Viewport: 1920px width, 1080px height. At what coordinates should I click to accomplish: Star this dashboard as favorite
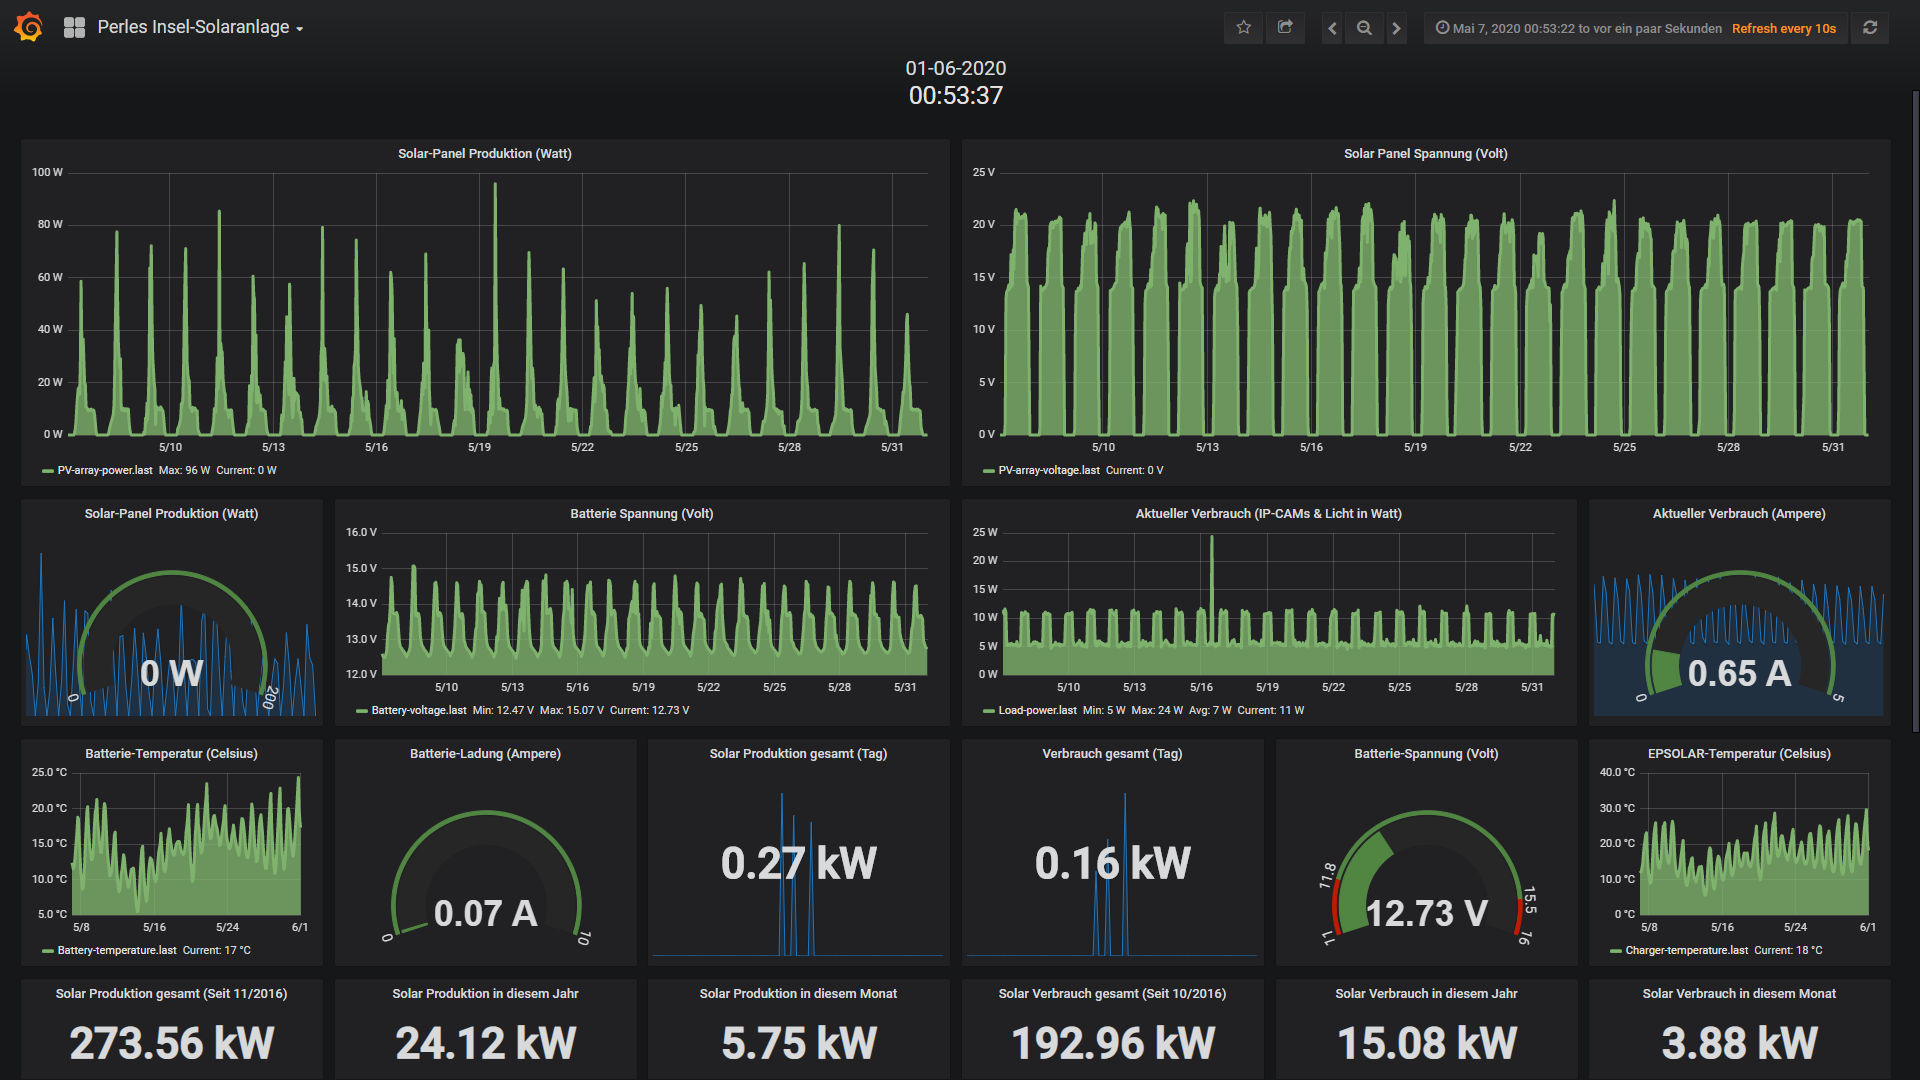pos(1243,28)
